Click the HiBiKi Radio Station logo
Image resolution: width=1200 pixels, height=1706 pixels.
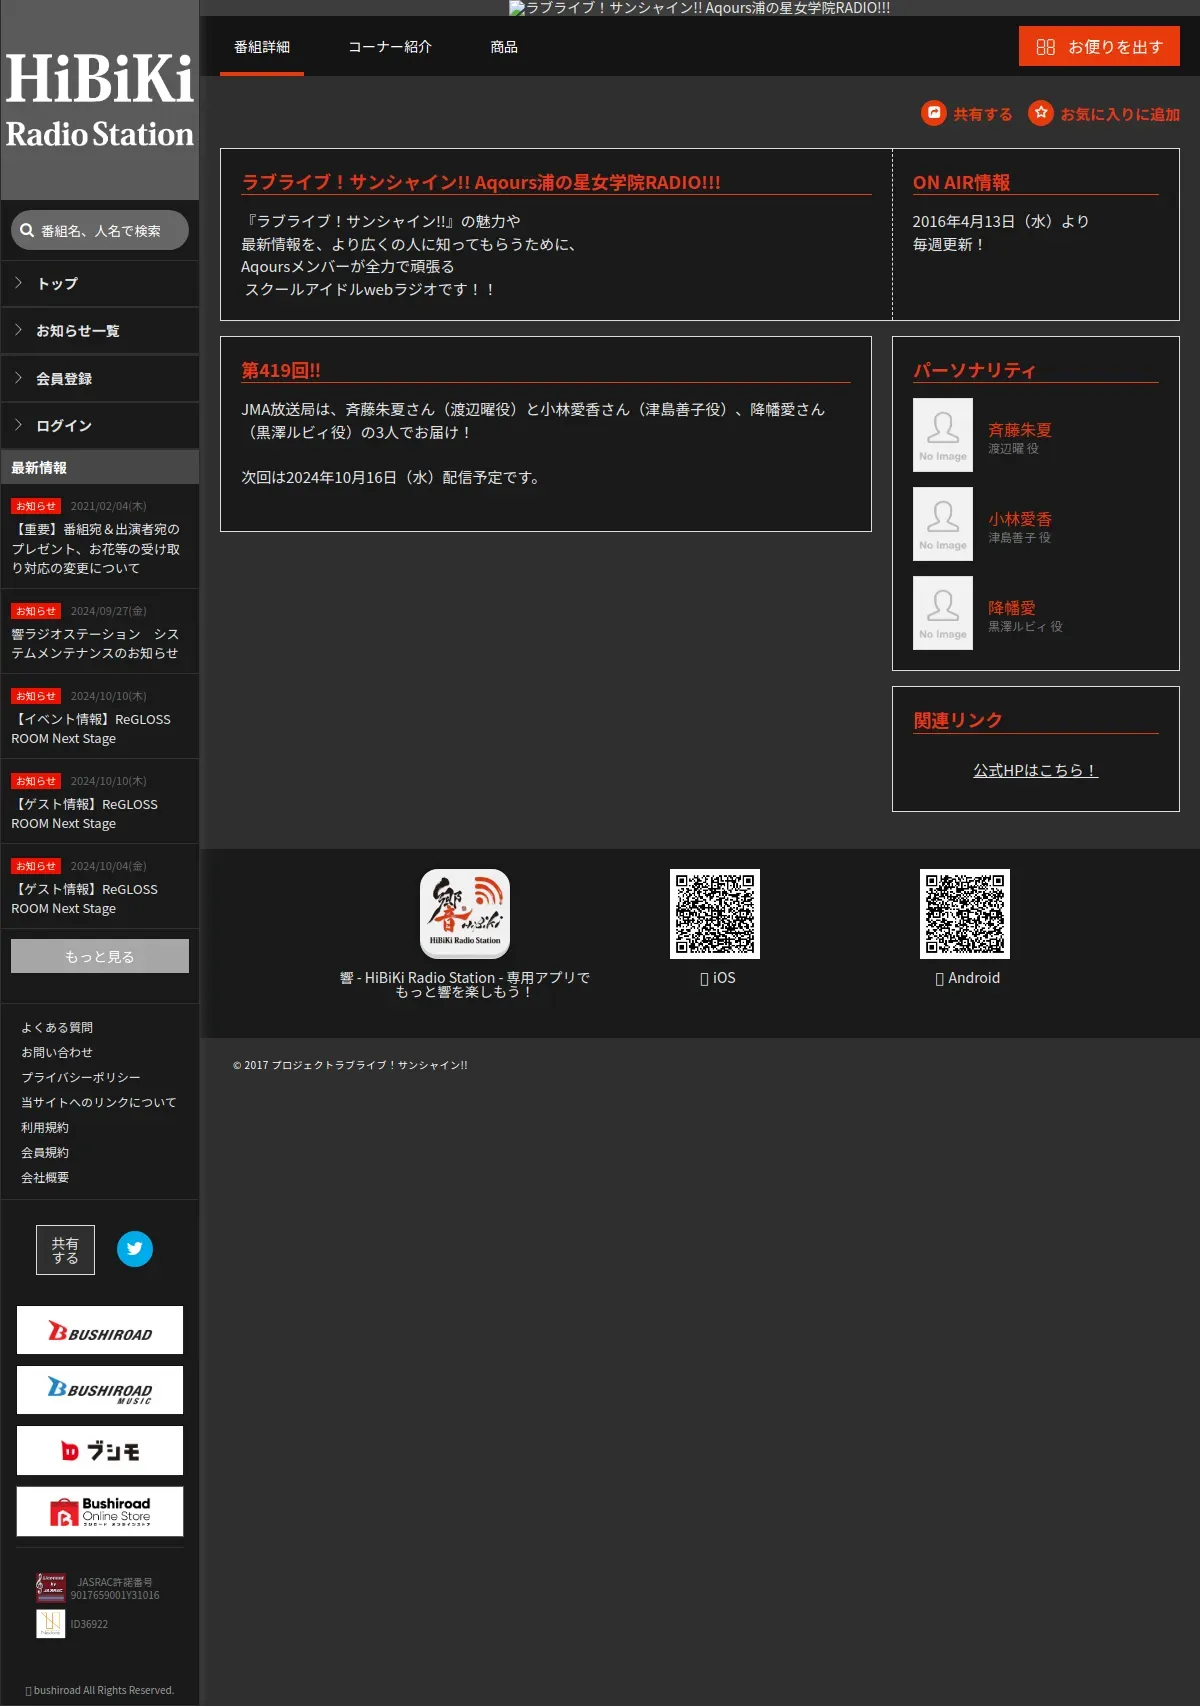pos(100,100)
